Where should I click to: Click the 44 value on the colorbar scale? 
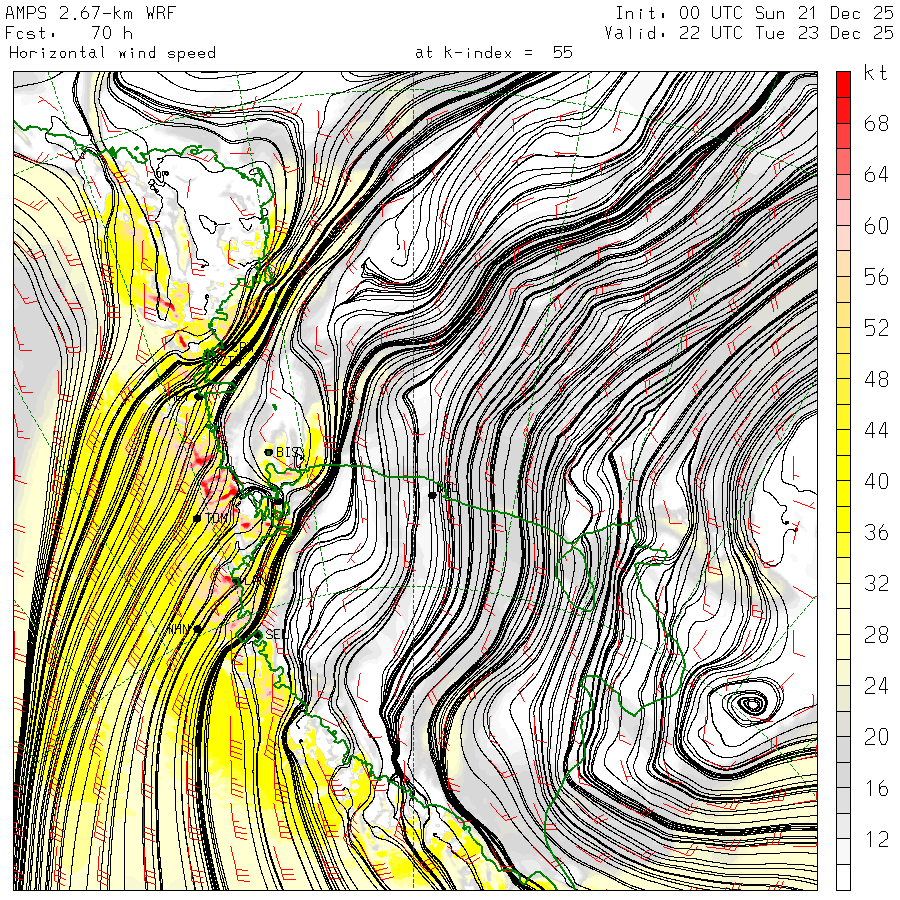[876, 430]
